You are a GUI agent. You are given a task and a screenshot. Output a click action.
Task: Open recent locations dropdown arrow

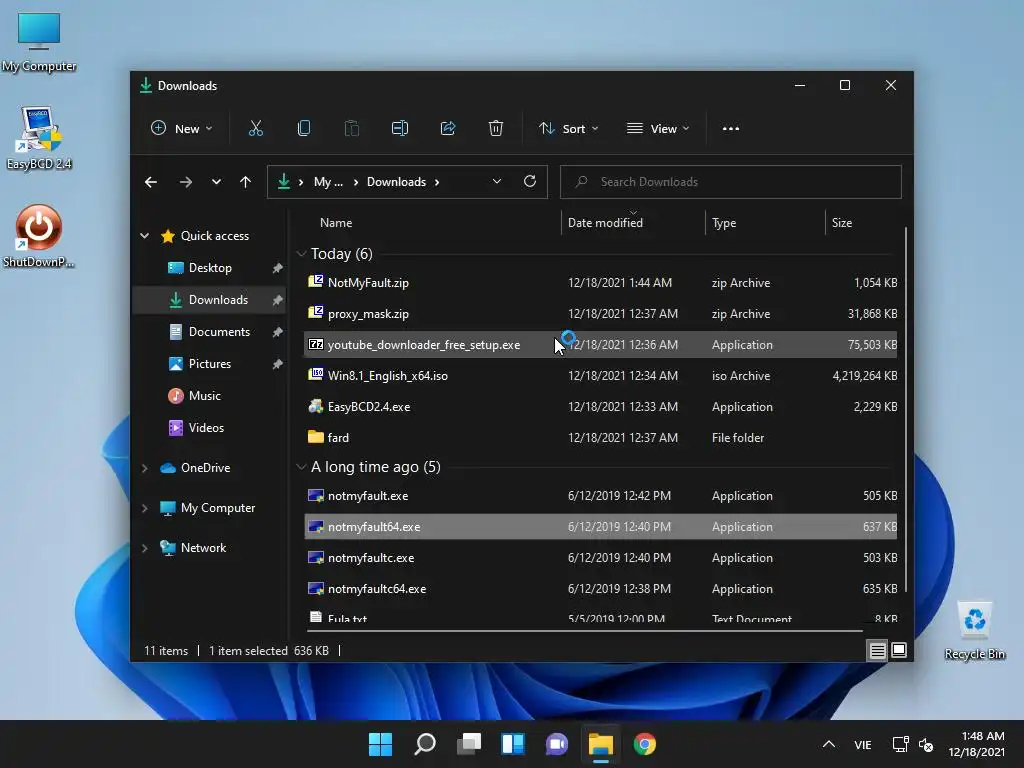pos(216,182)
